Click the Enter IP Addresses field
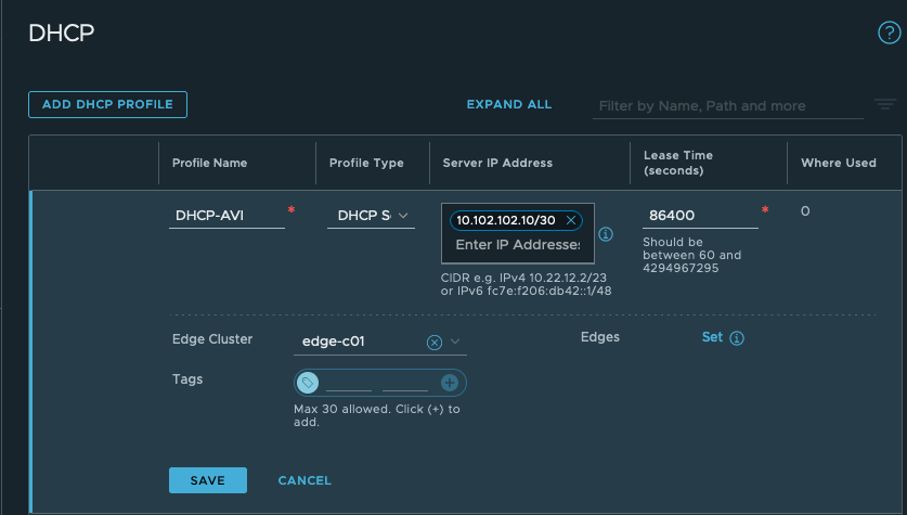The image size is (908, 516). (518, 244)
